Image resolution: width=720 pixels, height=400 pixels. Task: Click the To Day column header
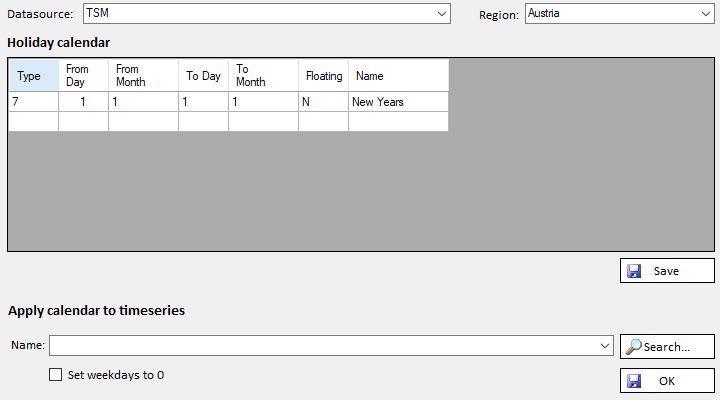(x=203, y=76)
